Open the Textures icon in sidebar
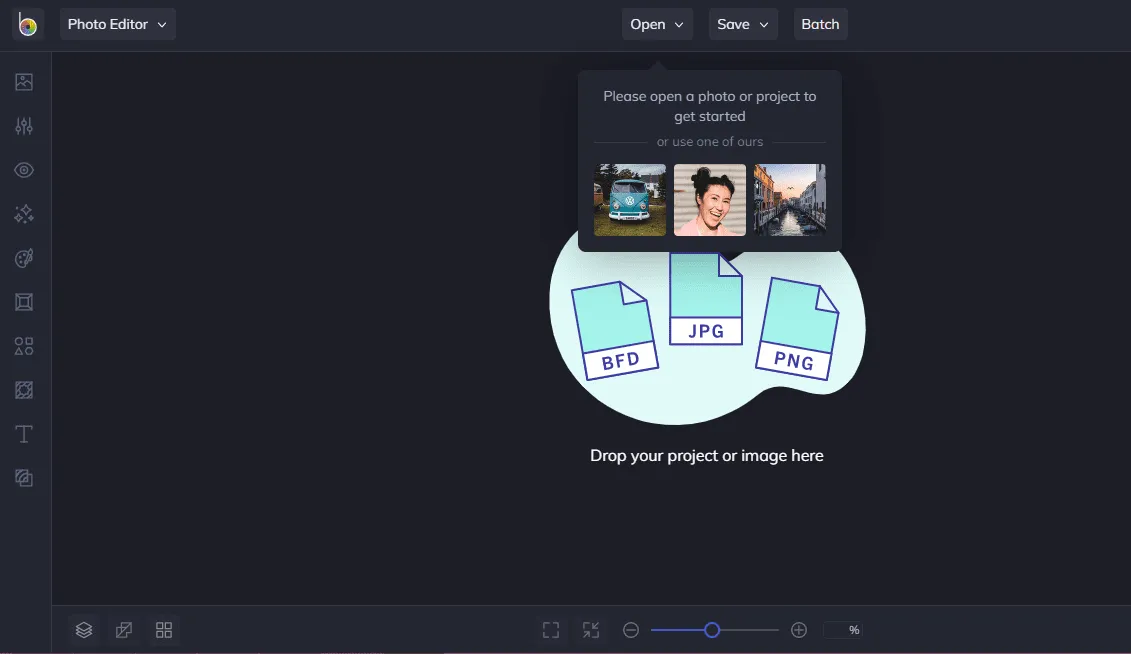This screenshot has width=1131, height=654. (x=24, y=390)
